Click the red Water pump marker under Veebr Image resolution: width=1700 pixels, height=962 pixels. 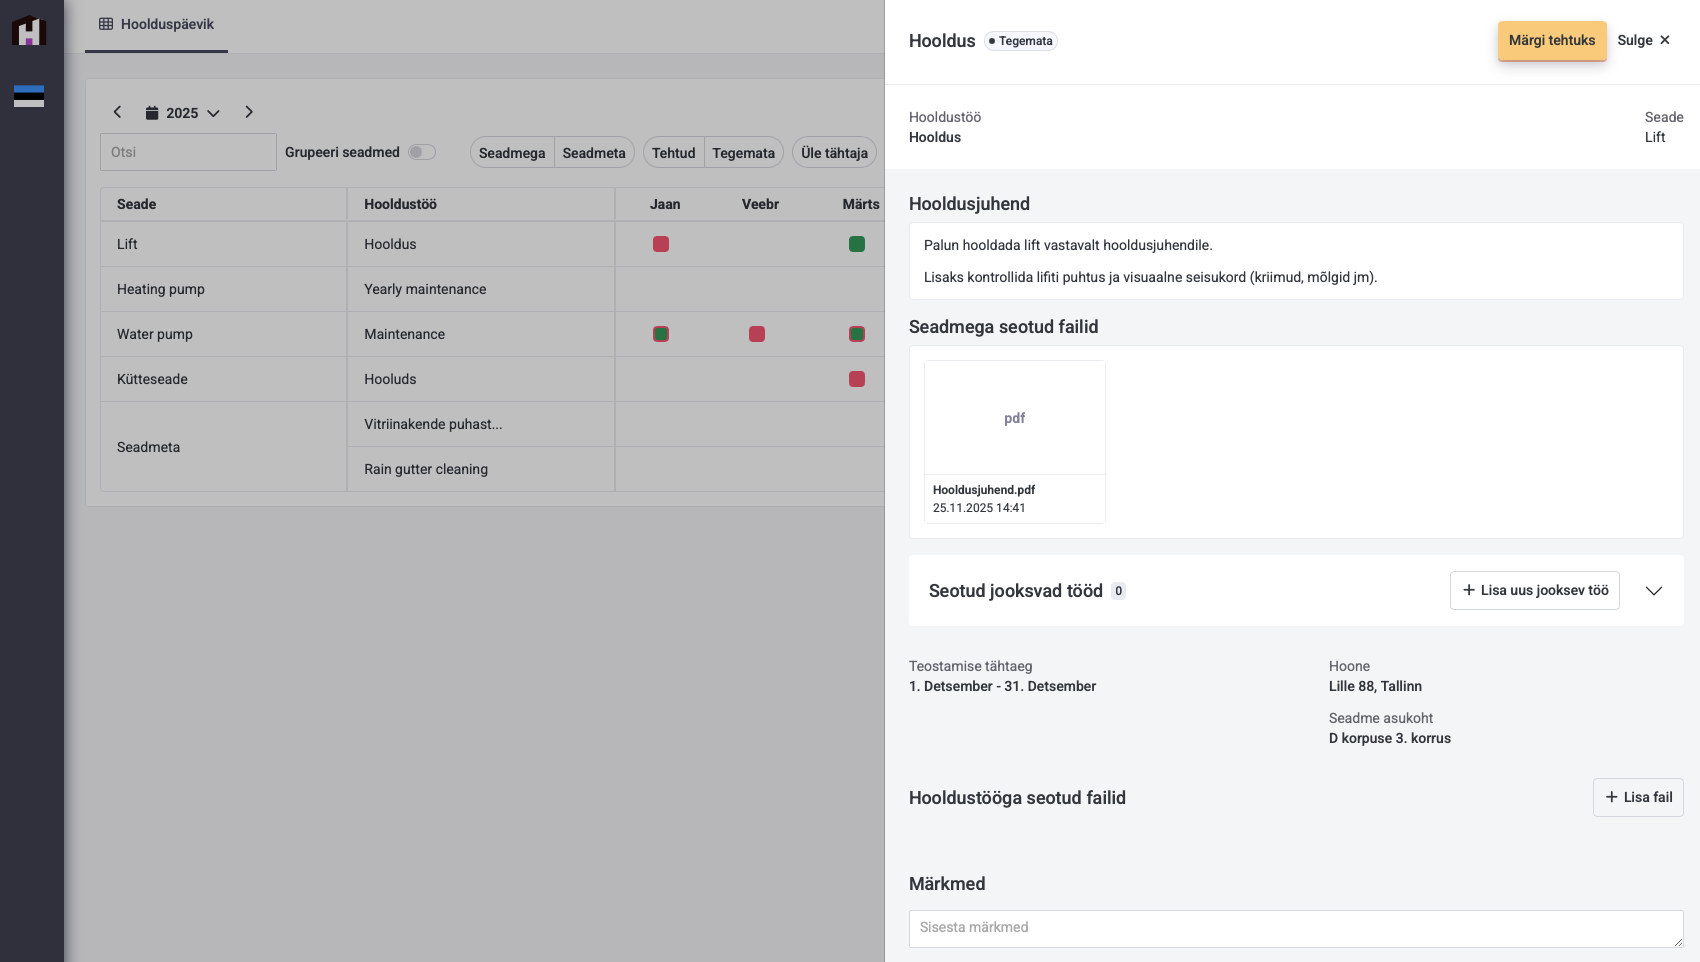tap(757, 334)
